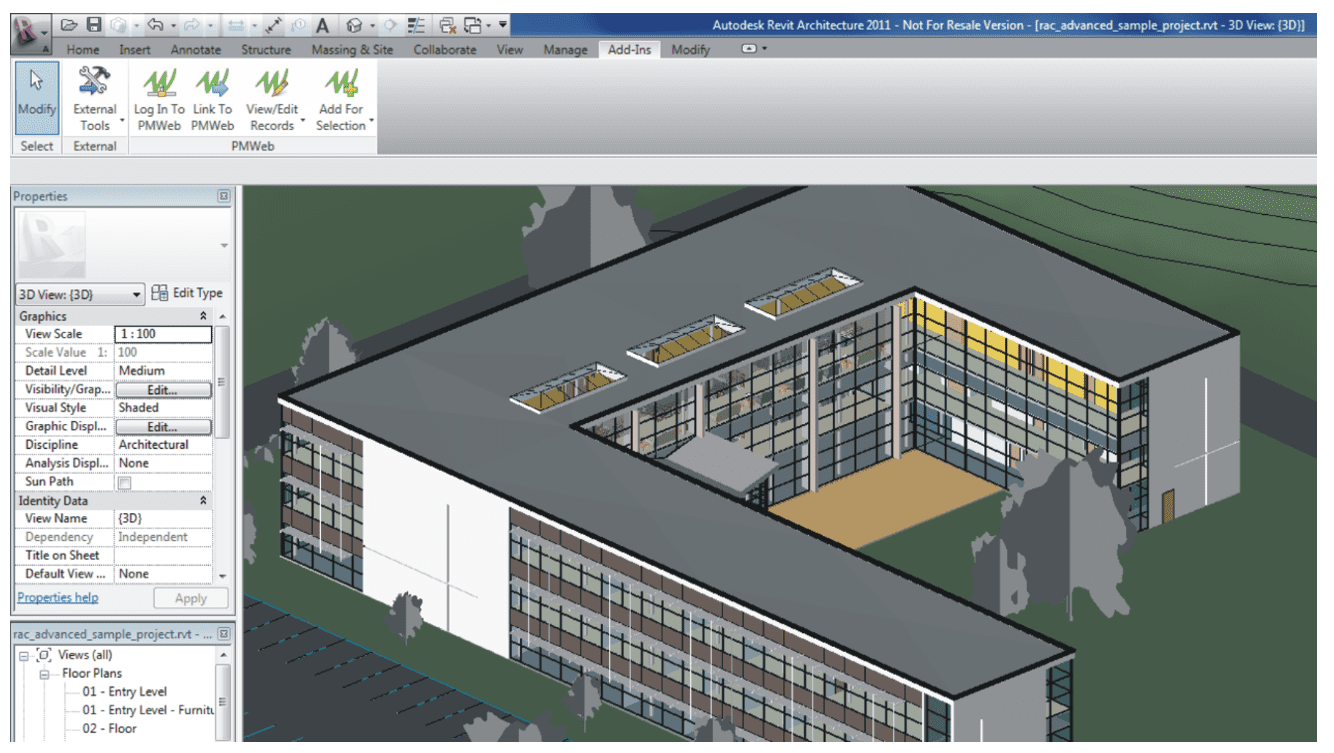The height and width of the screenshot is (753, 1334).
Task: Open the Manage ribbon tab
Action: point(565,49)
